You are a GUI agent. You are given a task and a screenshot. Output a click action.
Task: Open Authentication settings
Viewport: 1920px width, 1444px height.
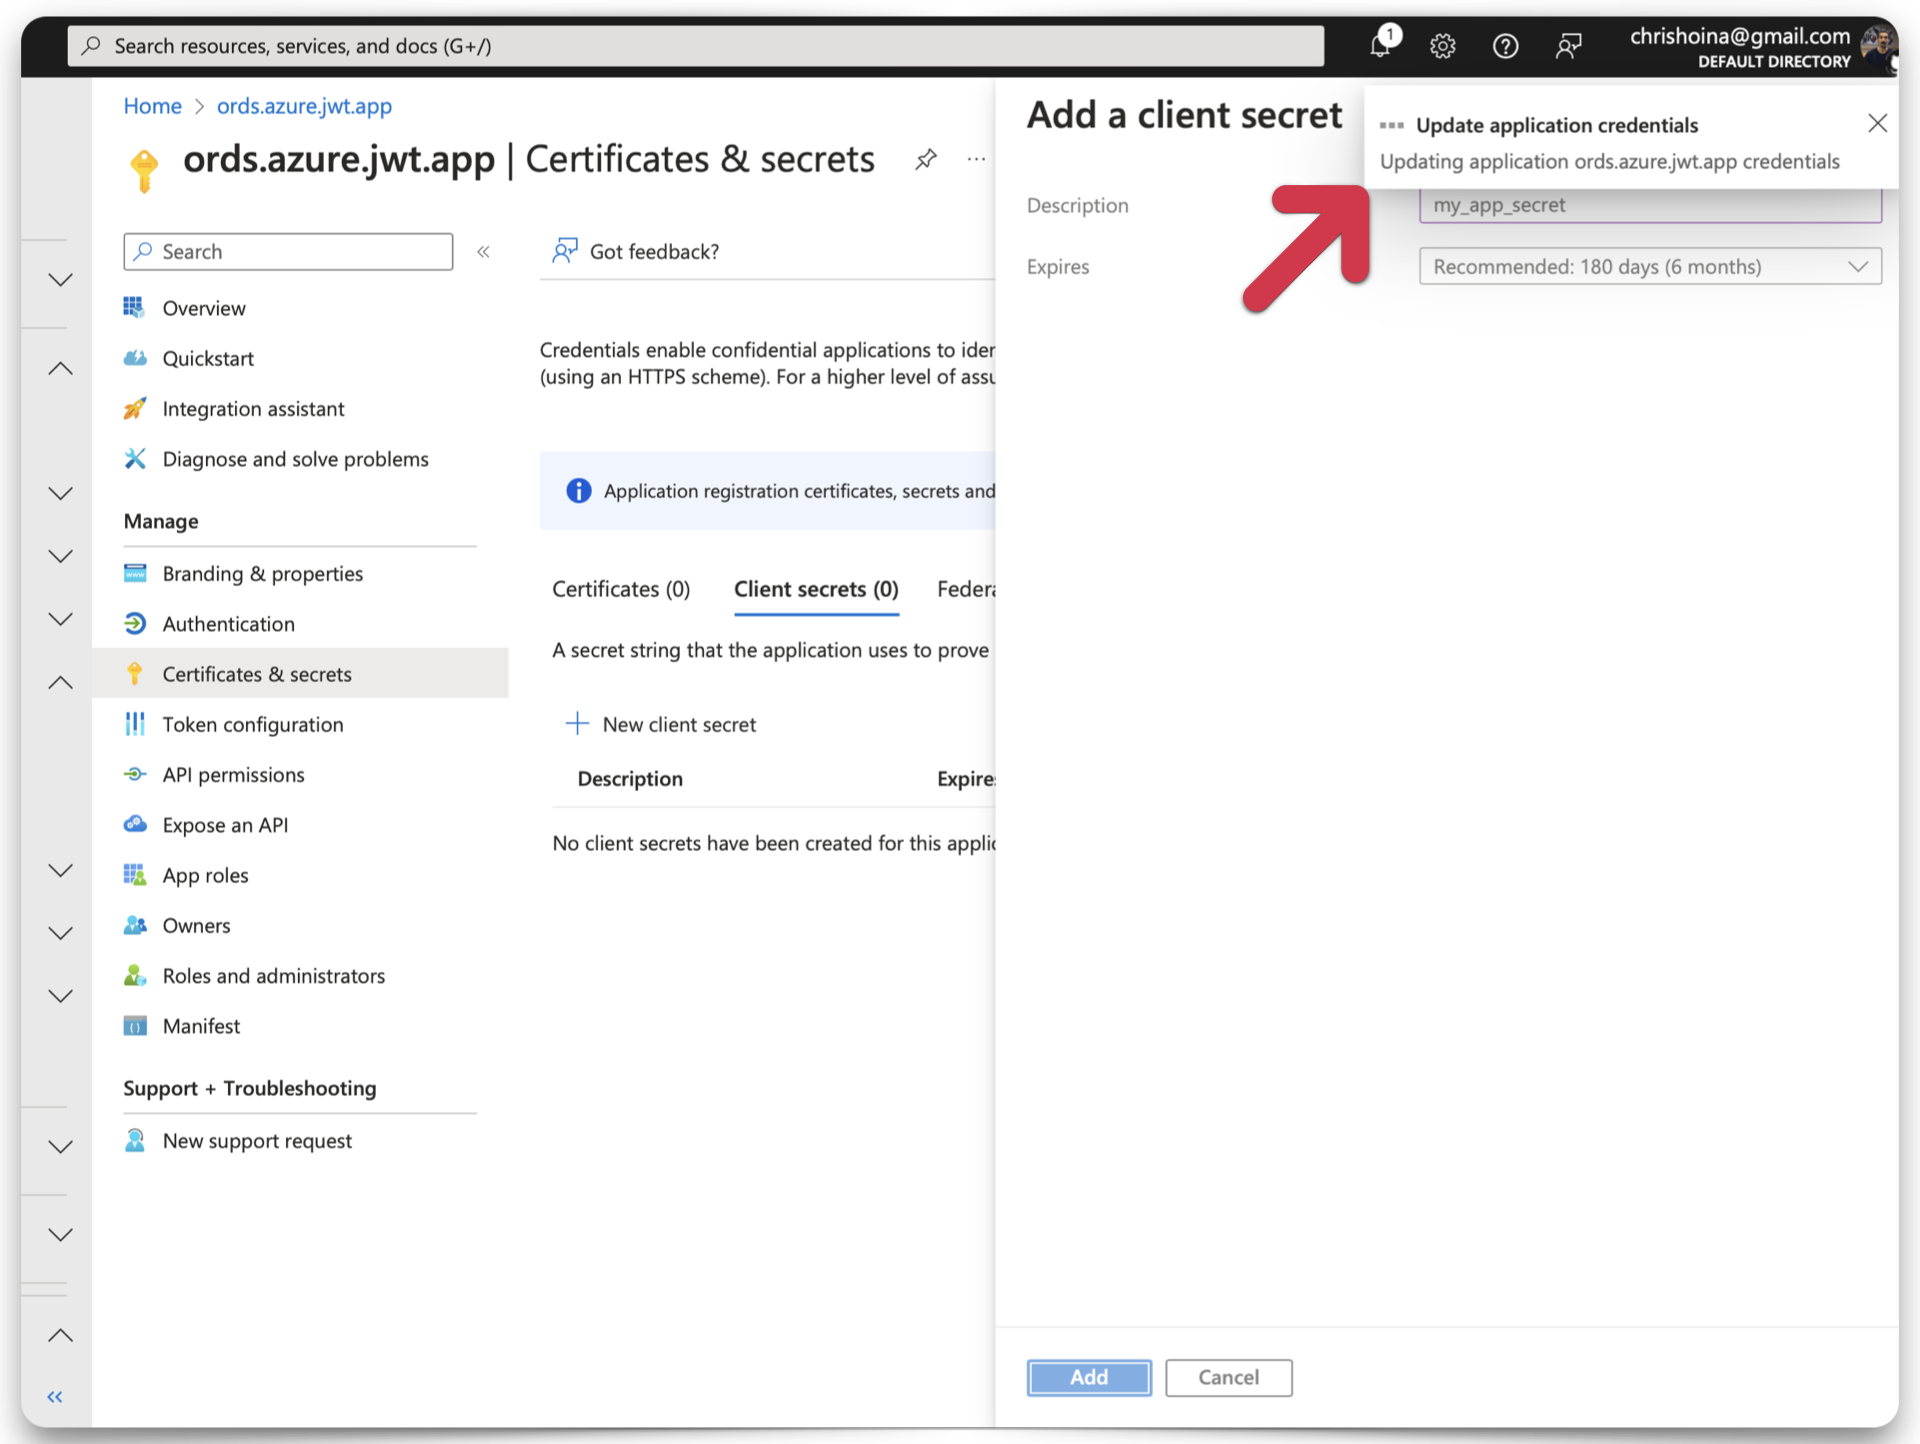pyautogui.click(x=228, y=623)
